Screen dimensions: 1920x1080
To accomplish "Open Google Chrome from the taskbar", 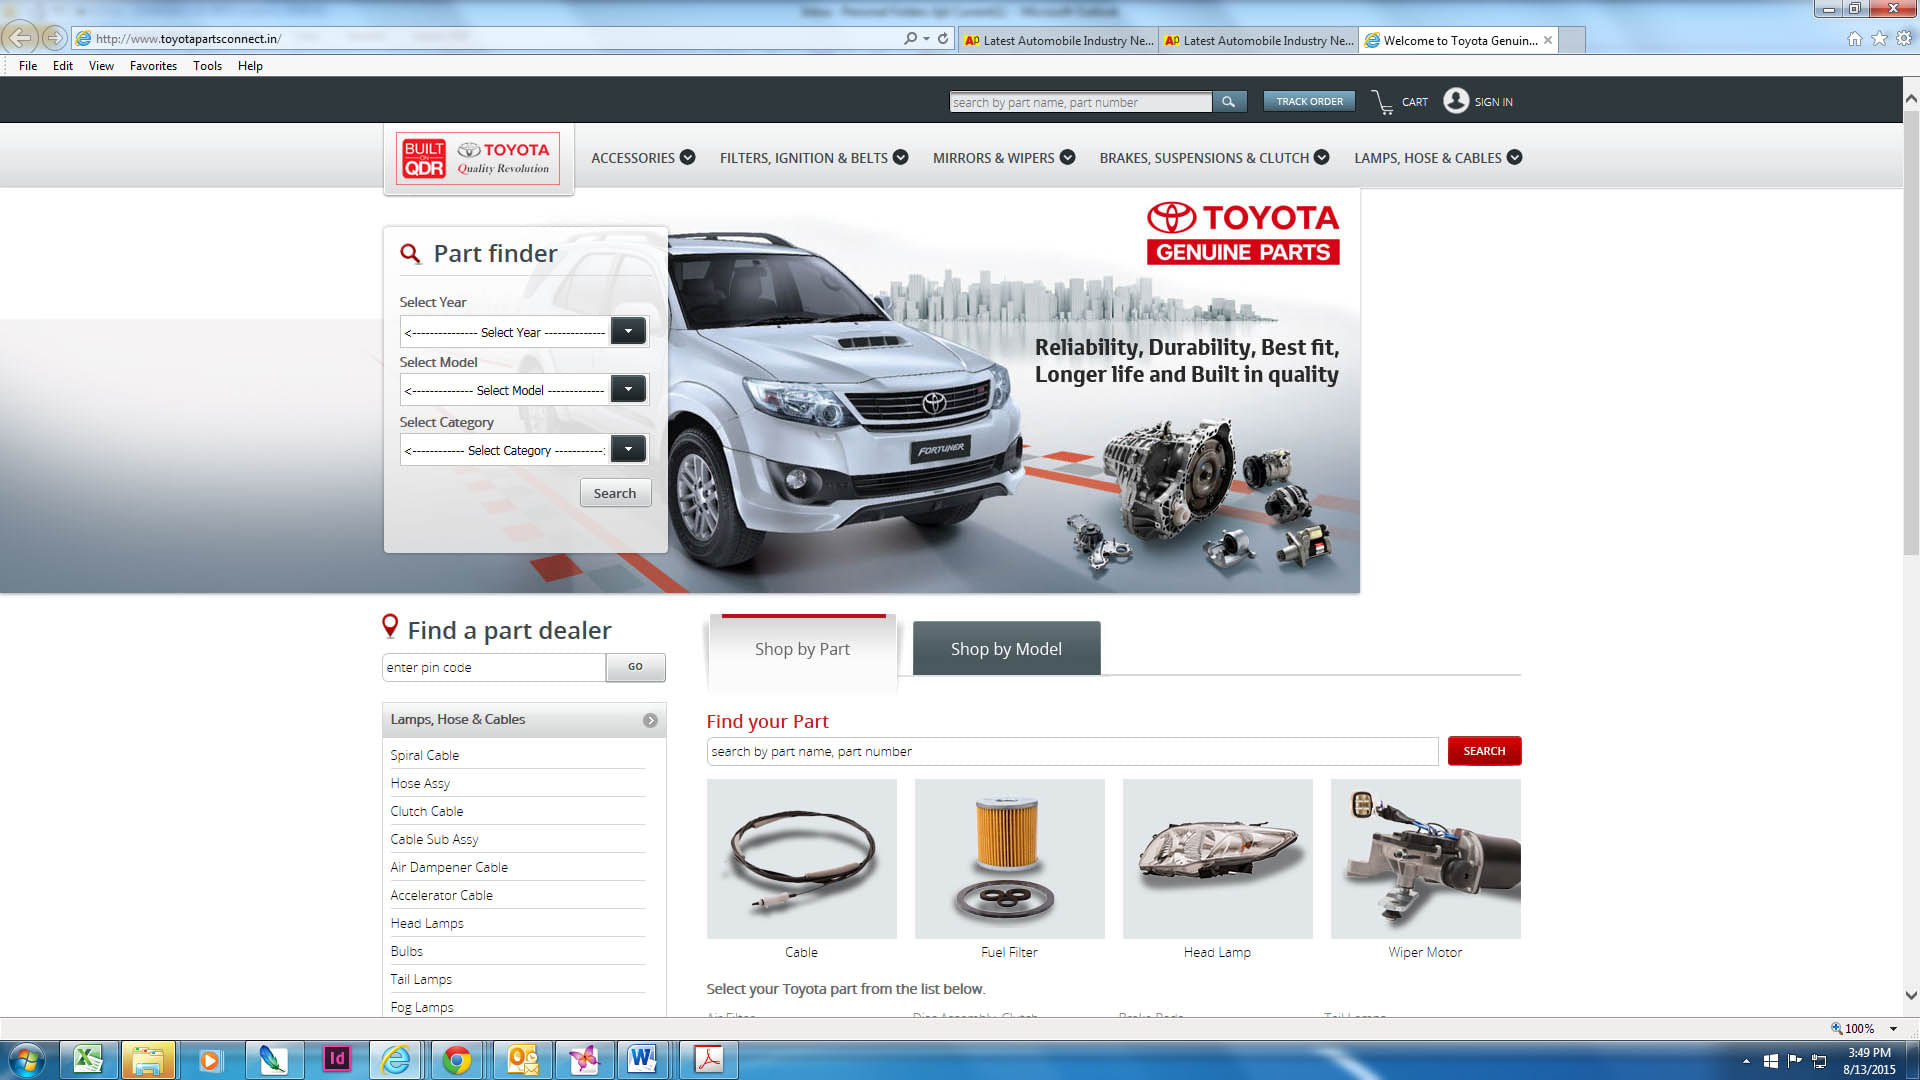I will click(457, 1059).
